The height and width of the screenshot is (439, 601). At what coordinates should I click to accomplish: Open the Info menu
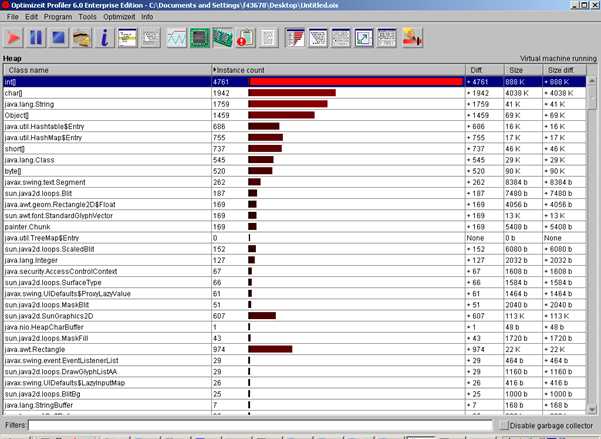click(x=147, y=17)
